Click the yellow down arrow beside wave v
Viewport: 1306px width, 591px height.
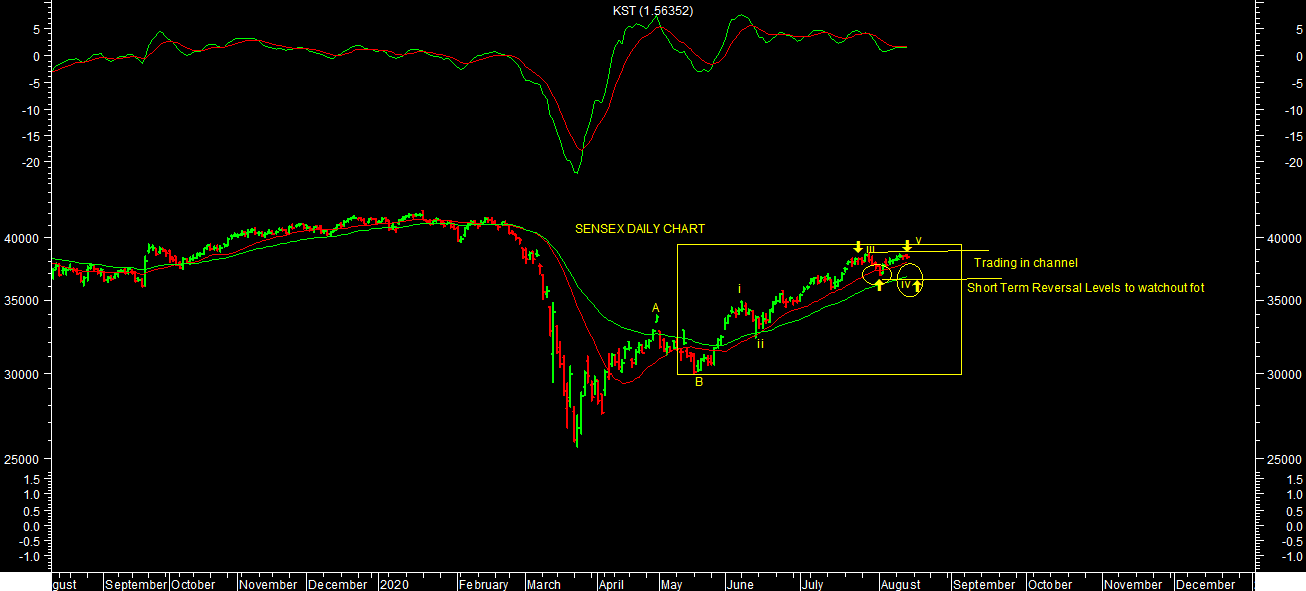[x=907, y=245]
